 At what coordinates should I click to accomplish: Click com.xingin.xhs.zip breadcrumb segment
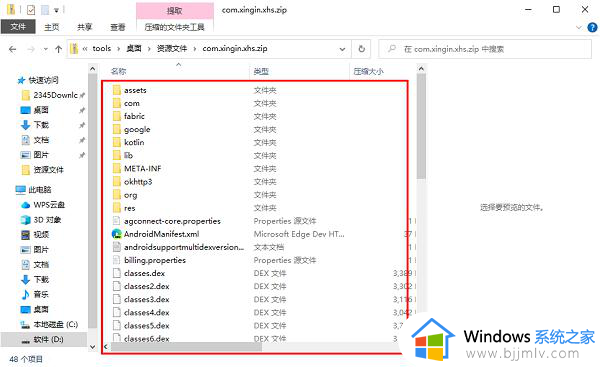click(x=235, y=49)
